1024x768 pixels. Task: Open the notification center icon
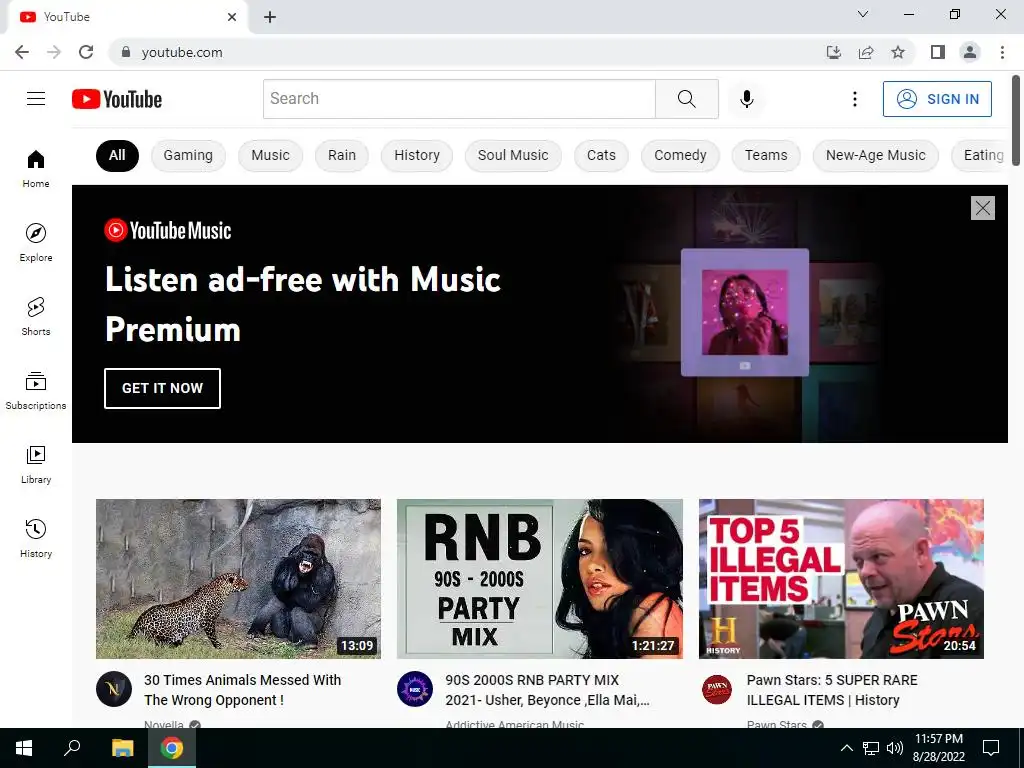pyautogui.click(x=991, y=748)
